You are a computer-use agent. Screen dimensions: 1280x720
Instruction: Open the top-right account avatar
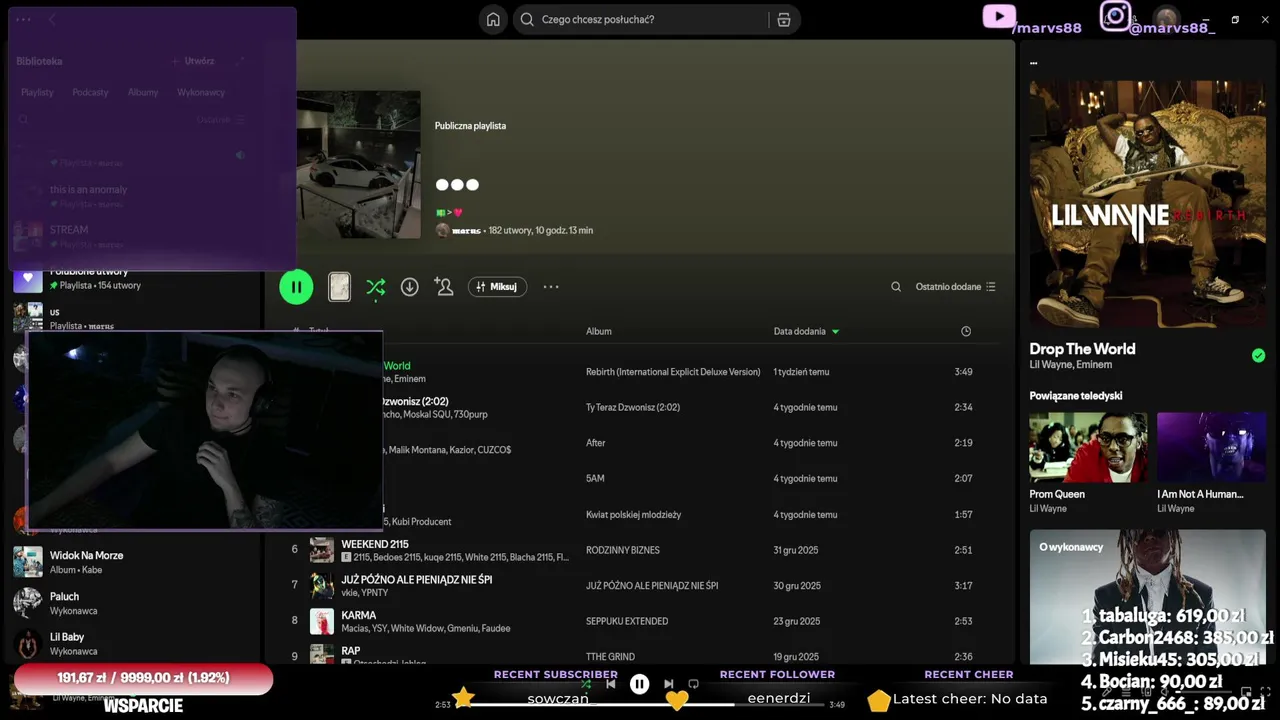coord(1166,19)
